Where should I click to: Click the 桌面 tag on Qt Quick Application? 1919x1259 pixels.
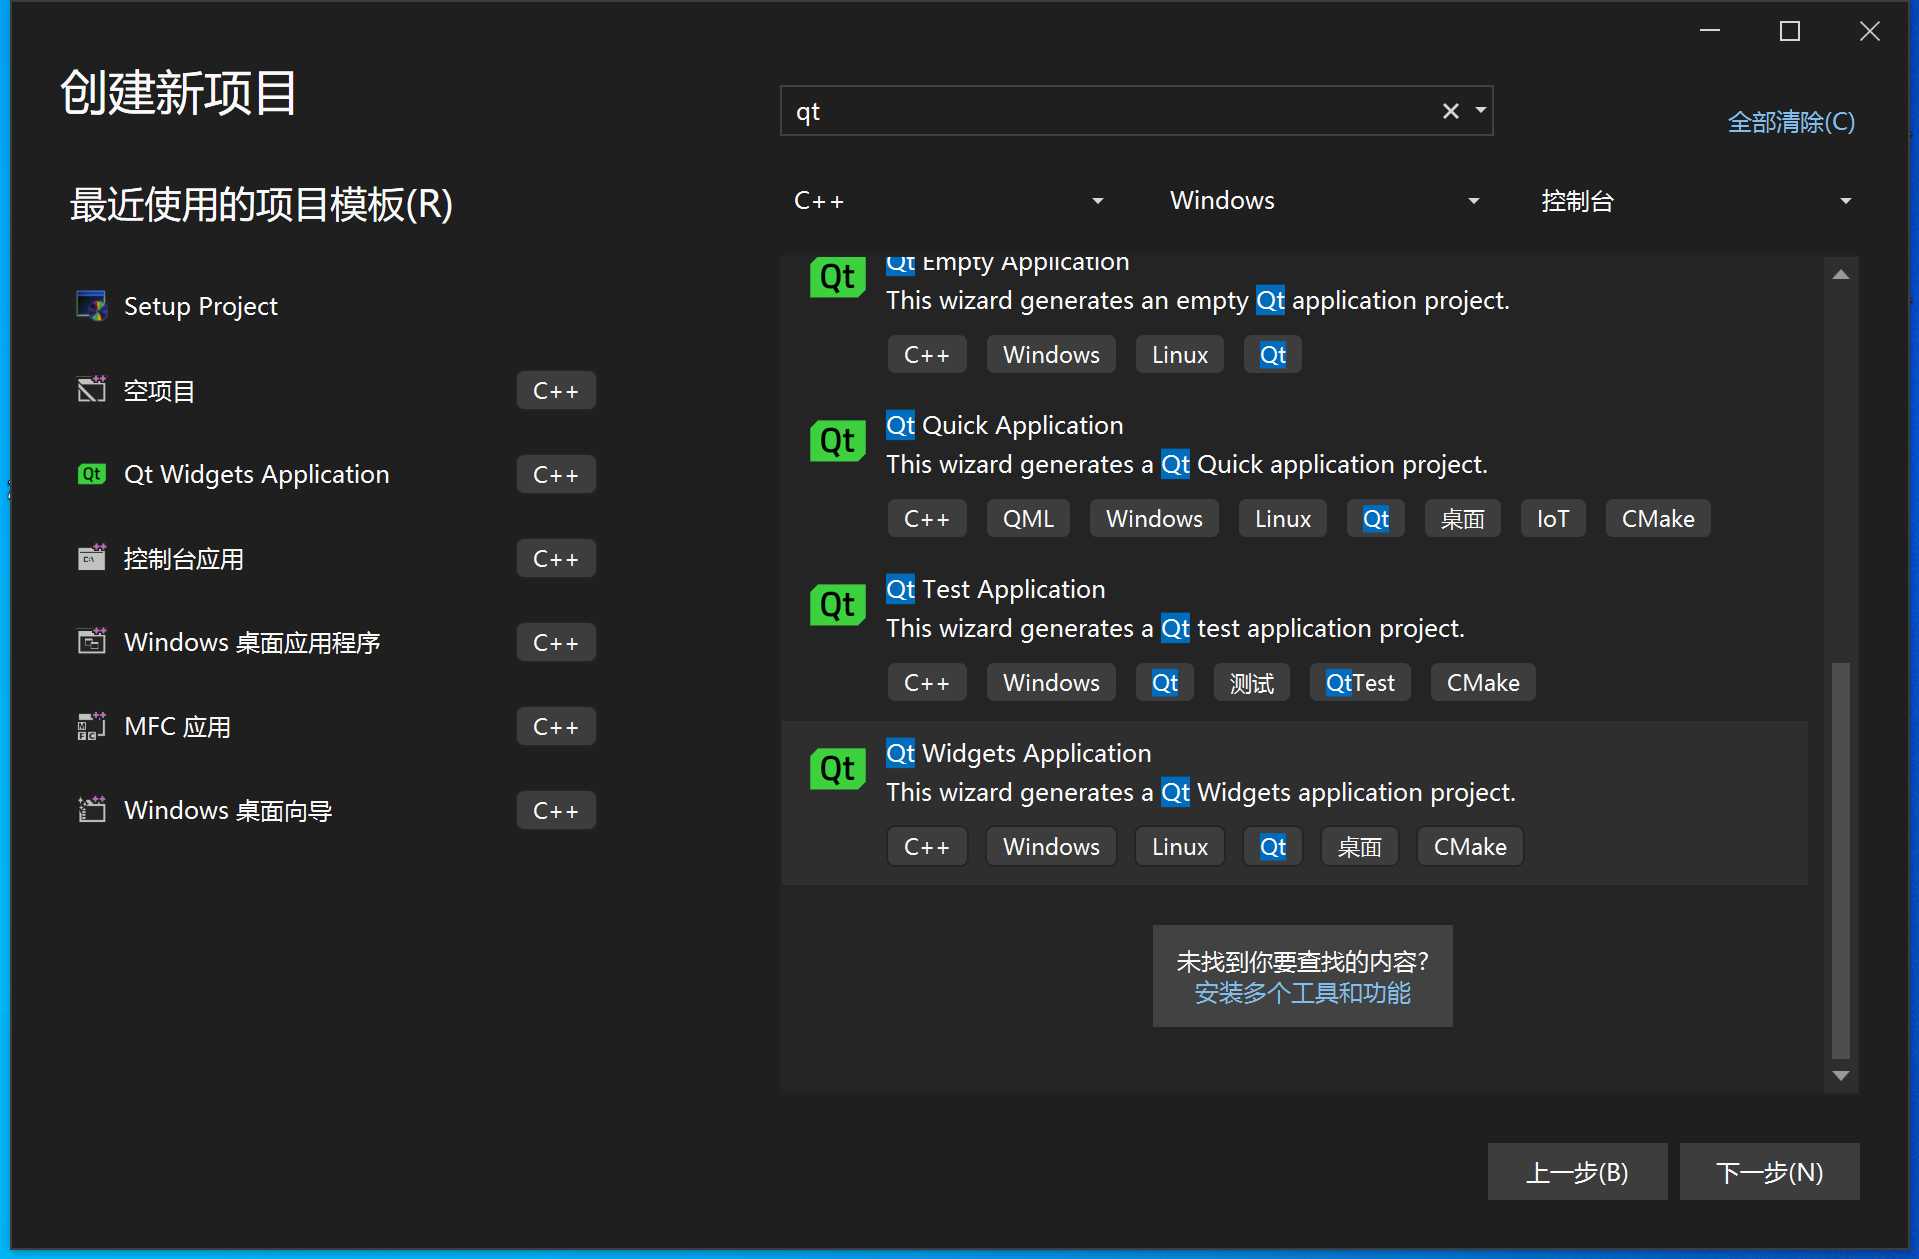click(1462, 519)
